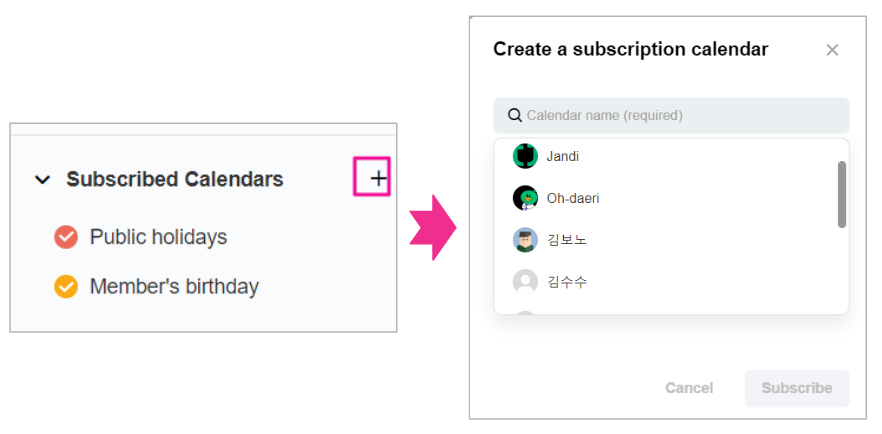Choose 김수수 in the member list
The image size is (882, 434).
point(567,282)
